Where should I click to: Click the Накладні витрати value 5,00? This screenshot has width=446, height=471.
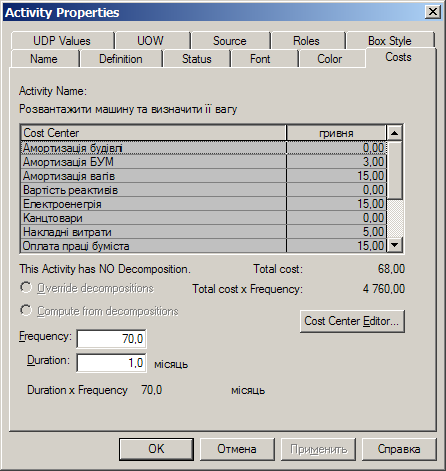pyautogui.click(x=373, y=232)
